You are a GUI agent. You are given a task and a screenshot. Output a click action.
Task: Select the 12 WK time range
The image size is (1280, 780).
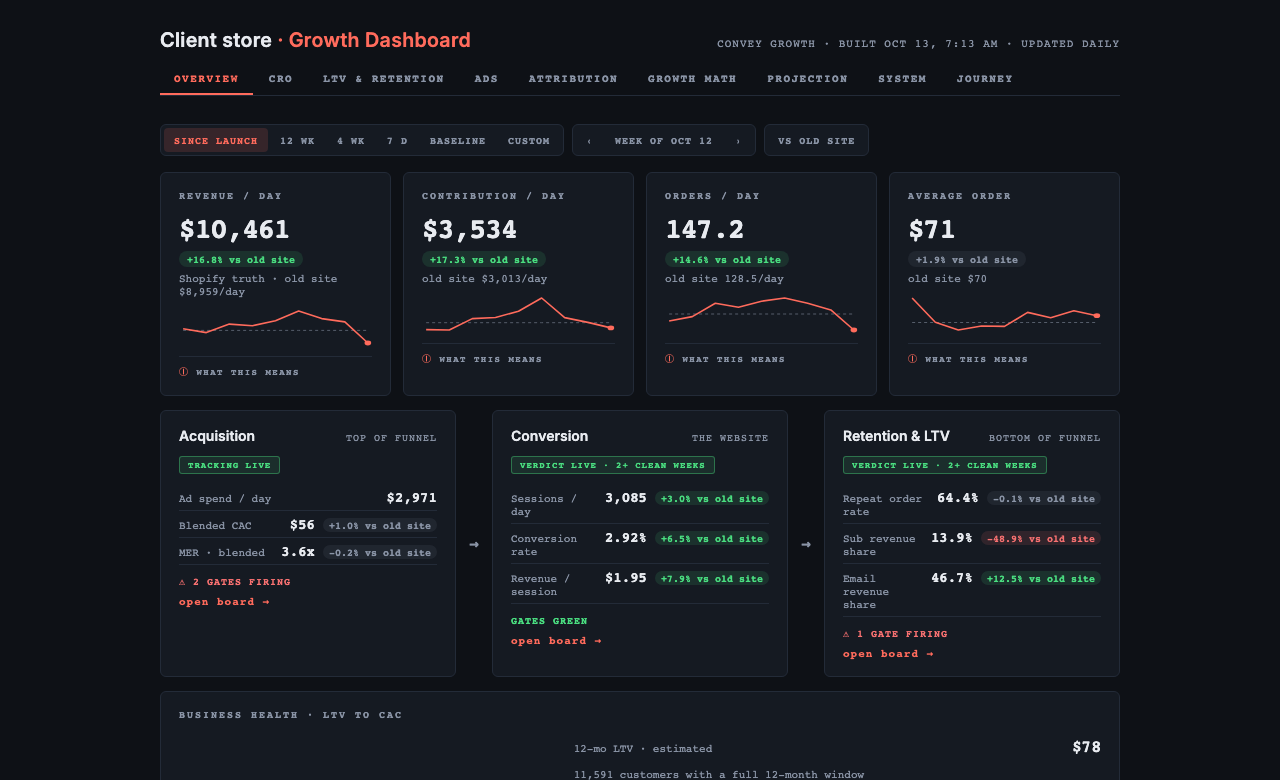(297, 141)
